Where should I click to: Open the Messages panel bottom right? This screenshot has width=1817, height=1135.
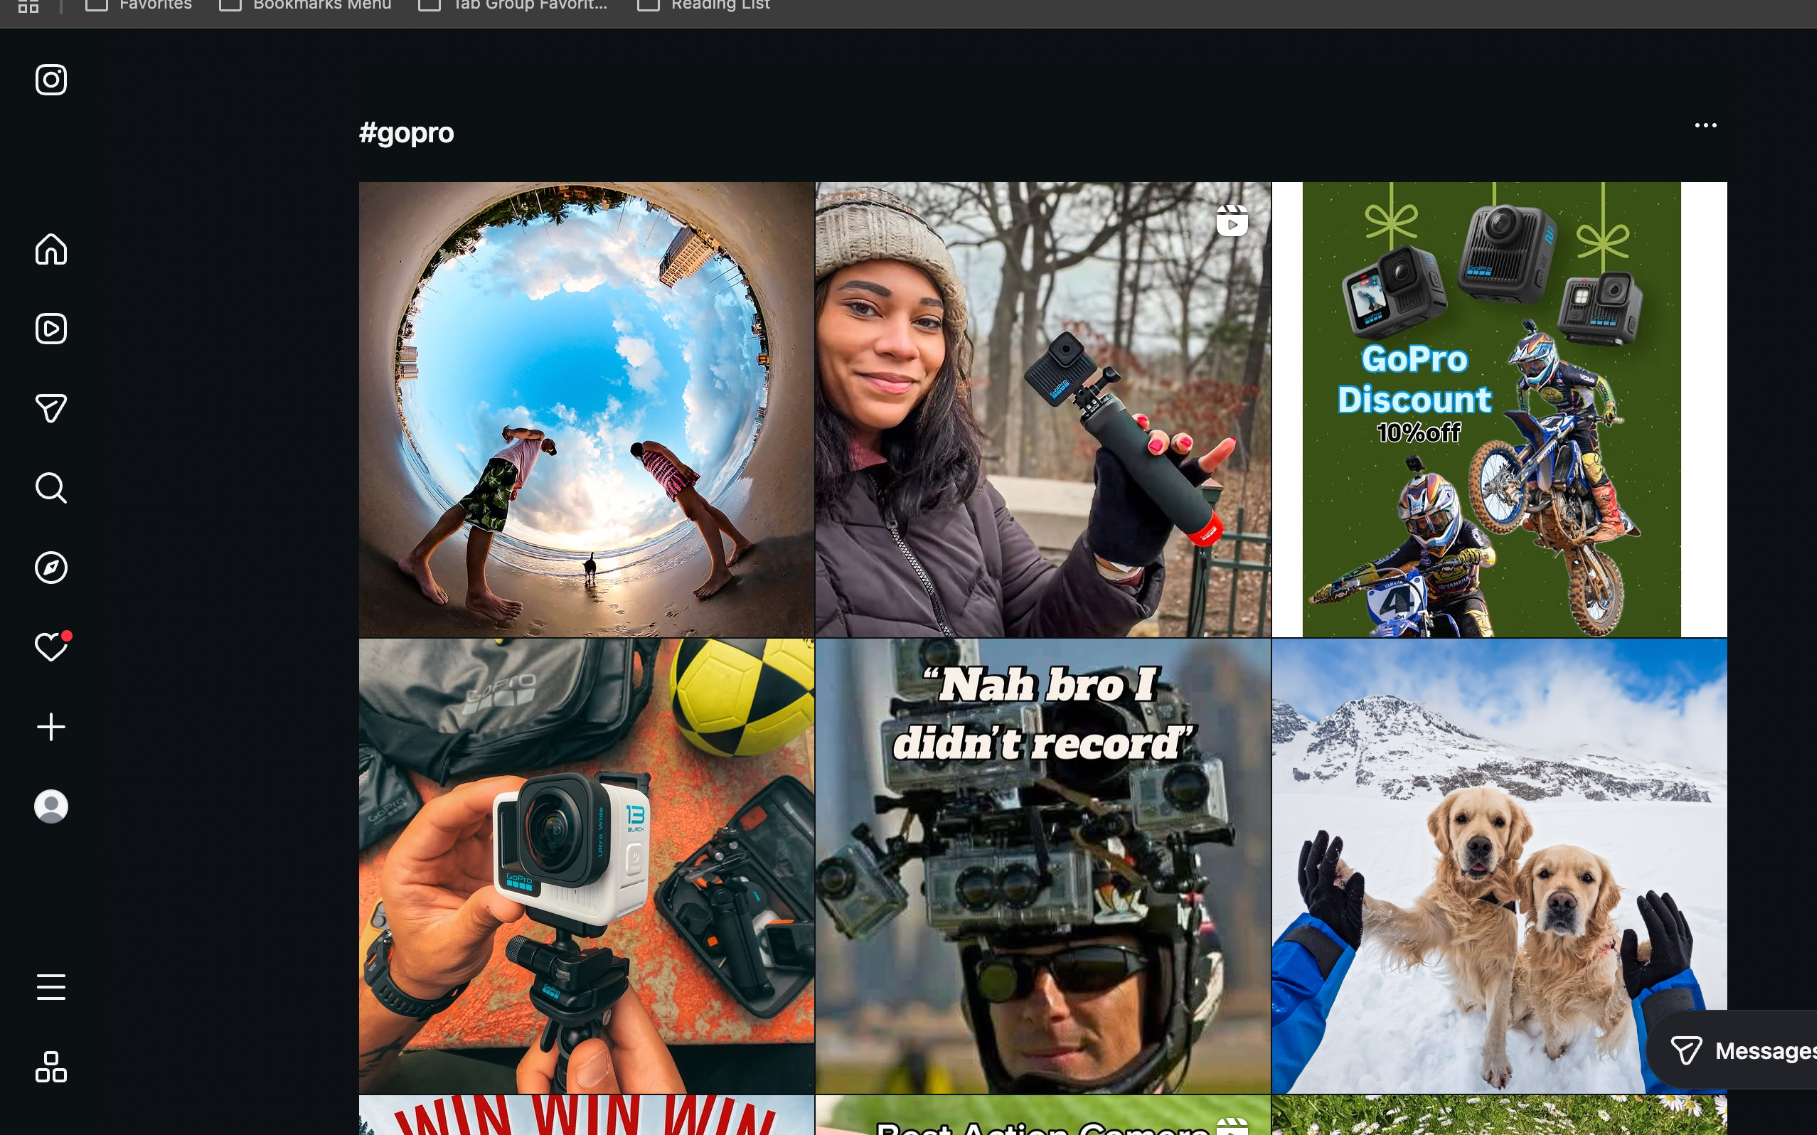(1740, 1051)
